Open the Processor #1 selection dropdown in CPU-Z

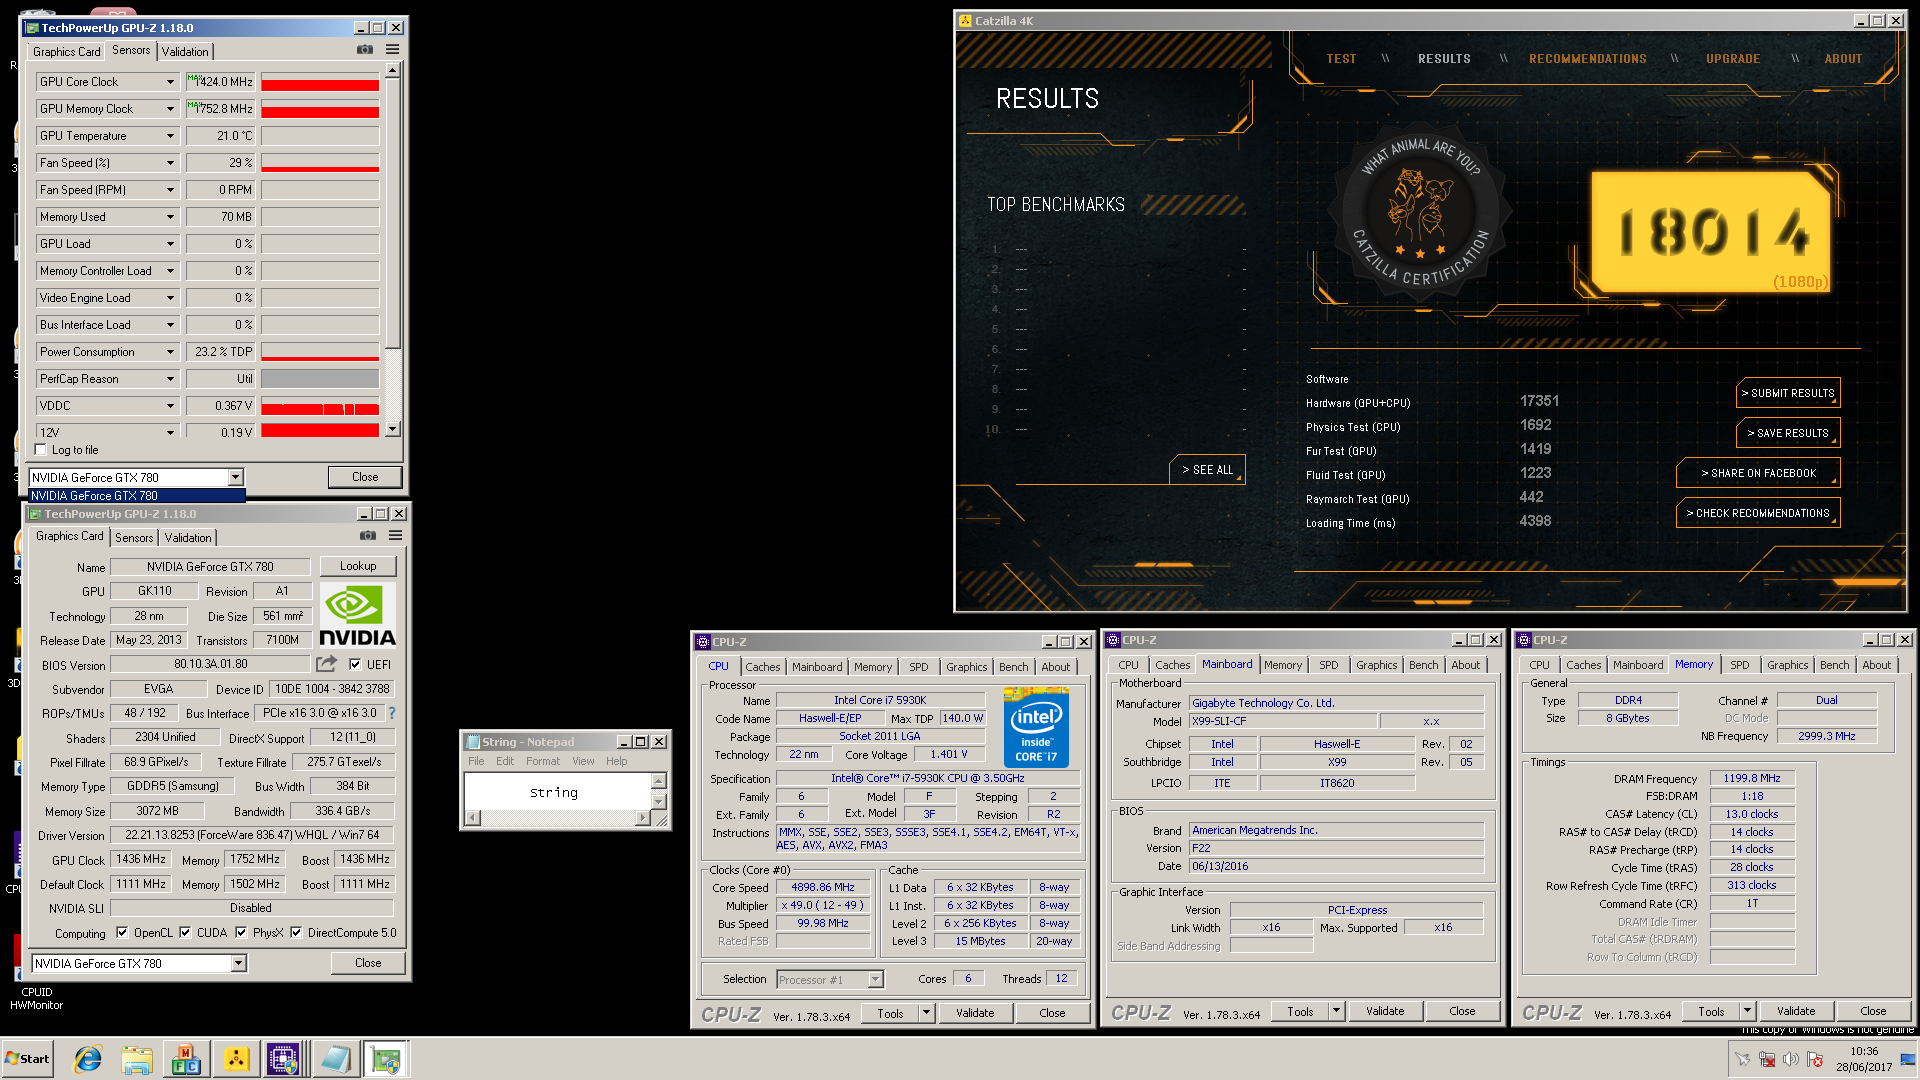876,979
